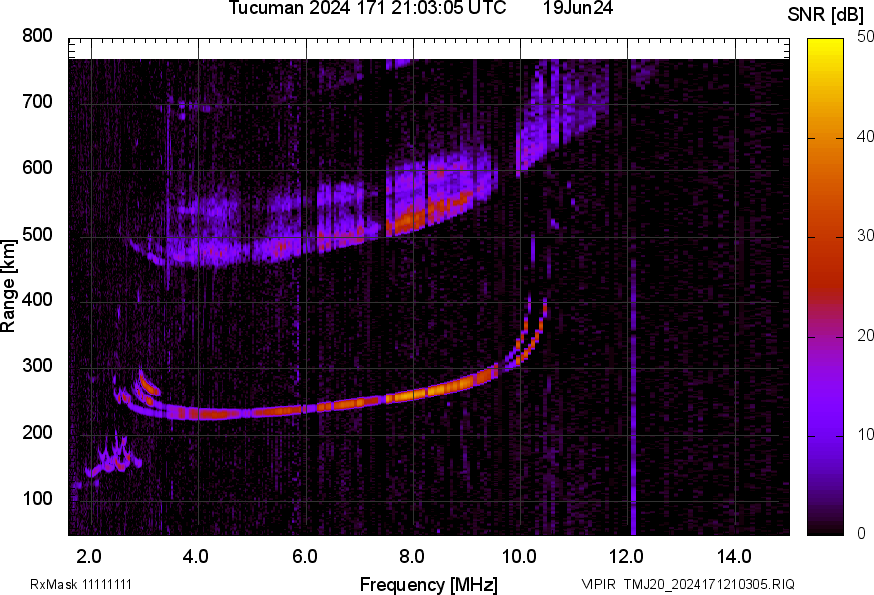Viewport: 874px width, 595px height.
Task: Click the title text 'Tucuman 2024 171 21:03:05 UTC'
Action: coord(367,8)
